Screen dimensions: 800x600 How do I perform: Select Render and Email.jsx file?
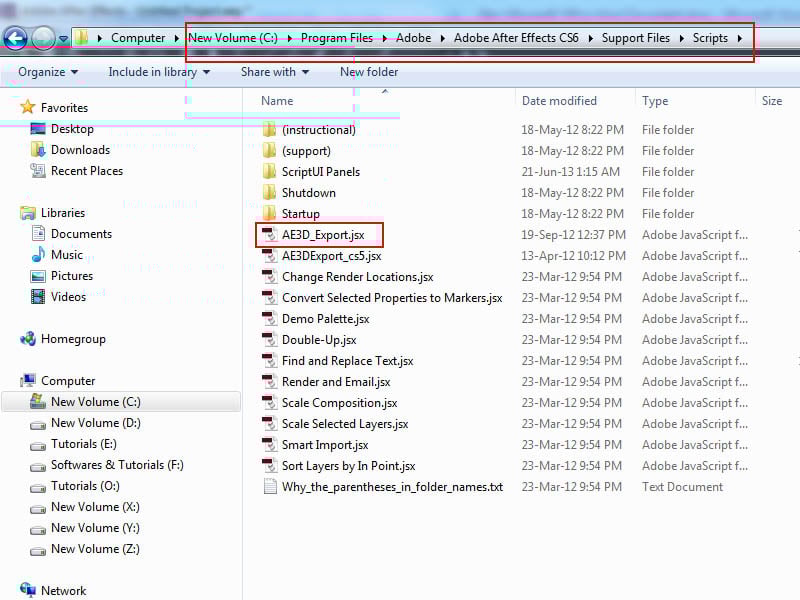336,382
